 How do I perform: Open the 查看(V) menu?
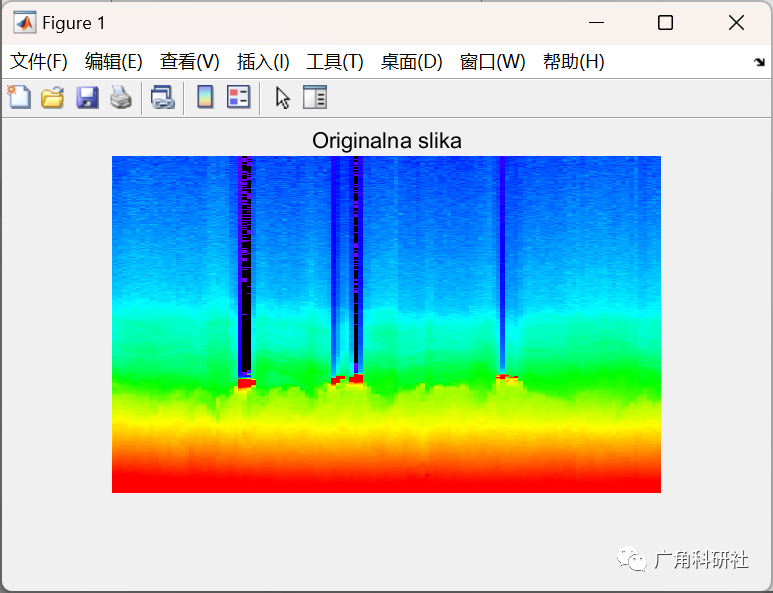pyautogui.click(x=190, y=62)
